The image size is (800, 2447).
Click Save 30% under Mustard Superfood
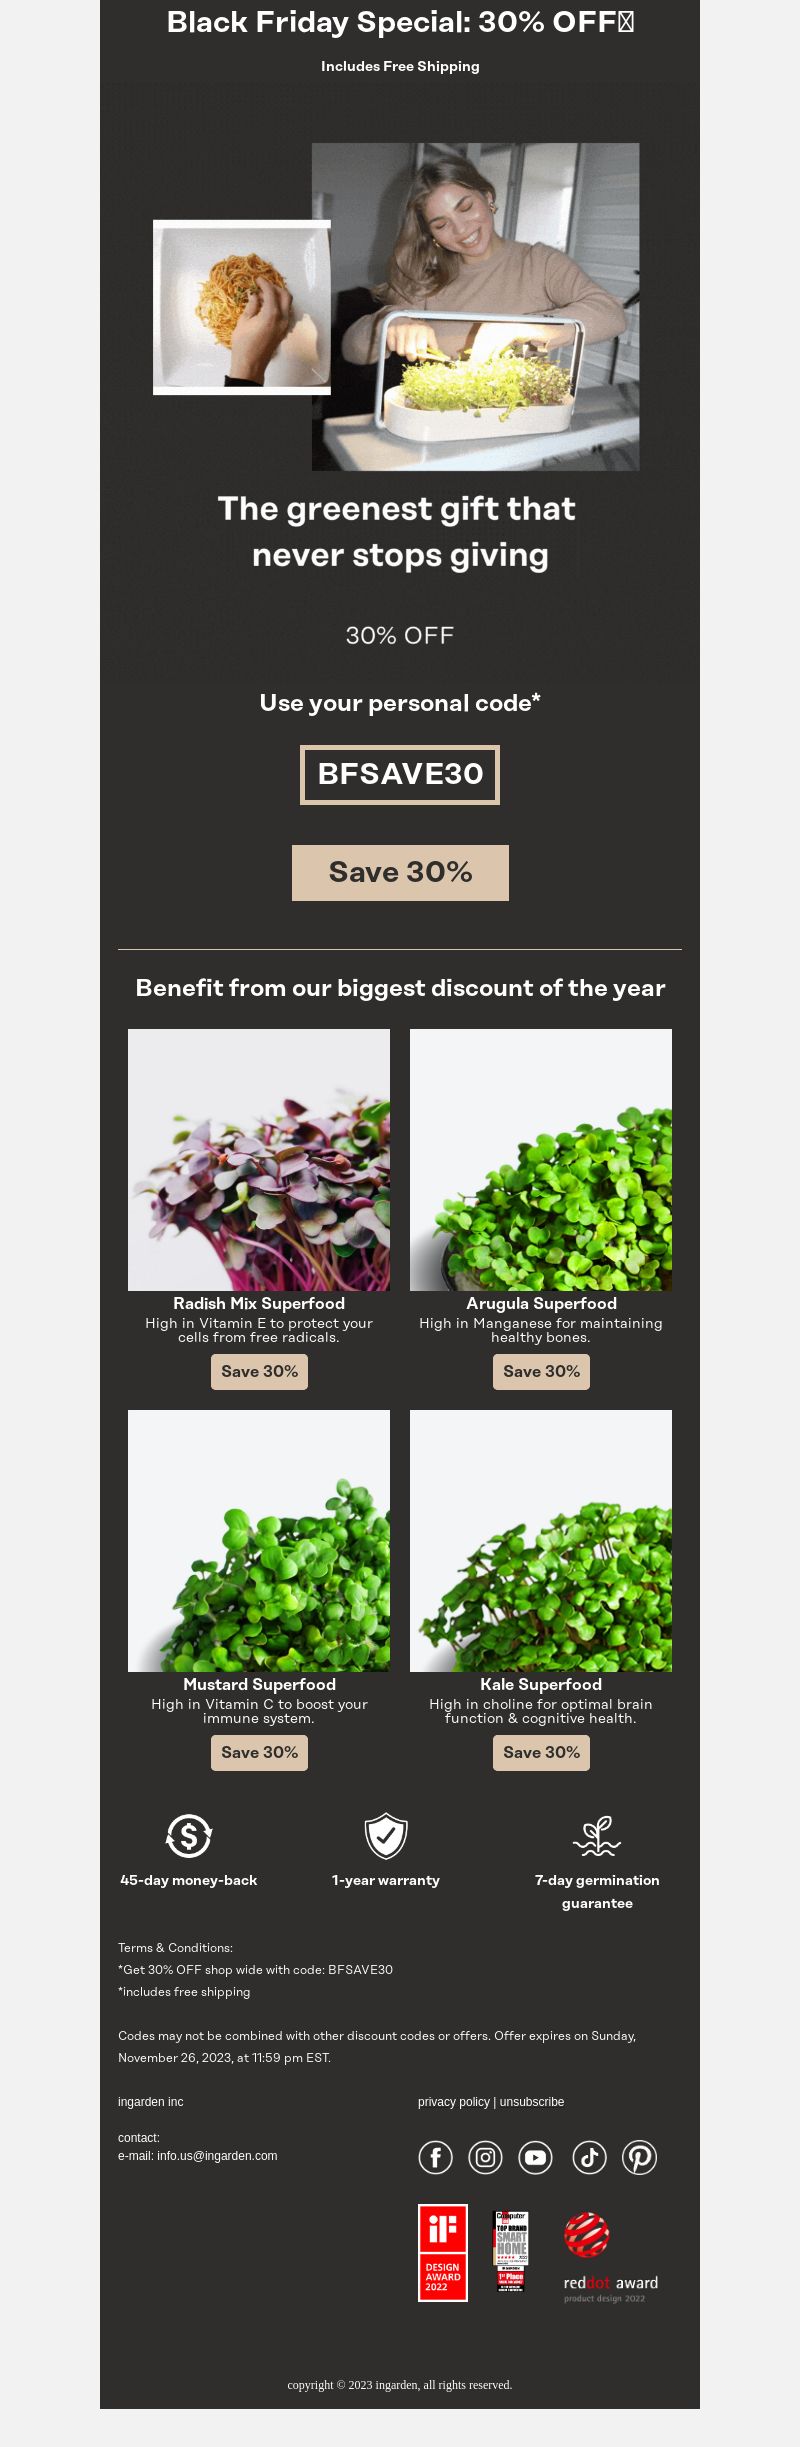tap(259, 1752)
